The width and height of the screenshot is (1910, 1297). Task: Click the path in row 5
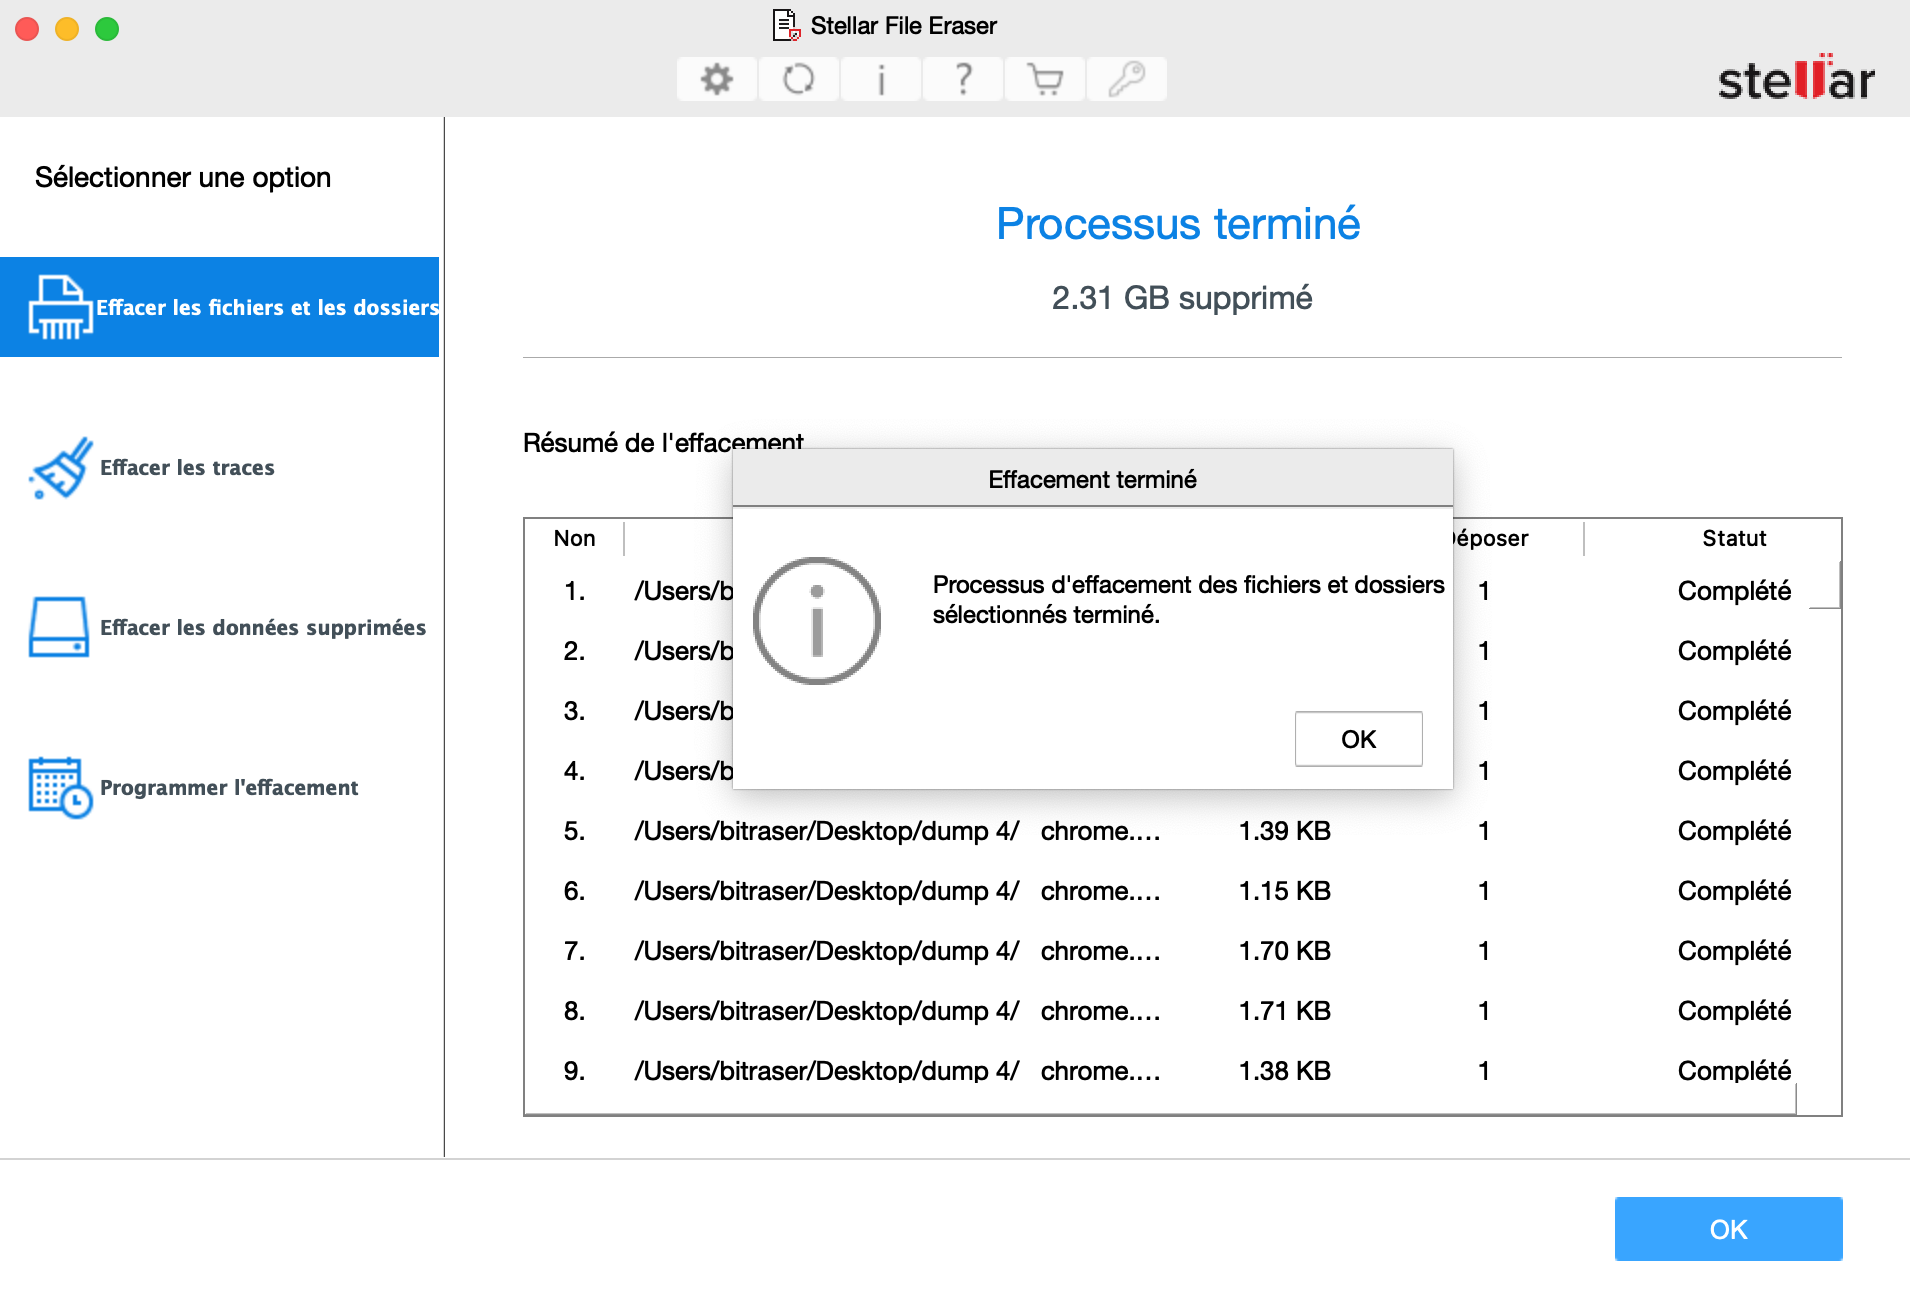tap(826, 831)
